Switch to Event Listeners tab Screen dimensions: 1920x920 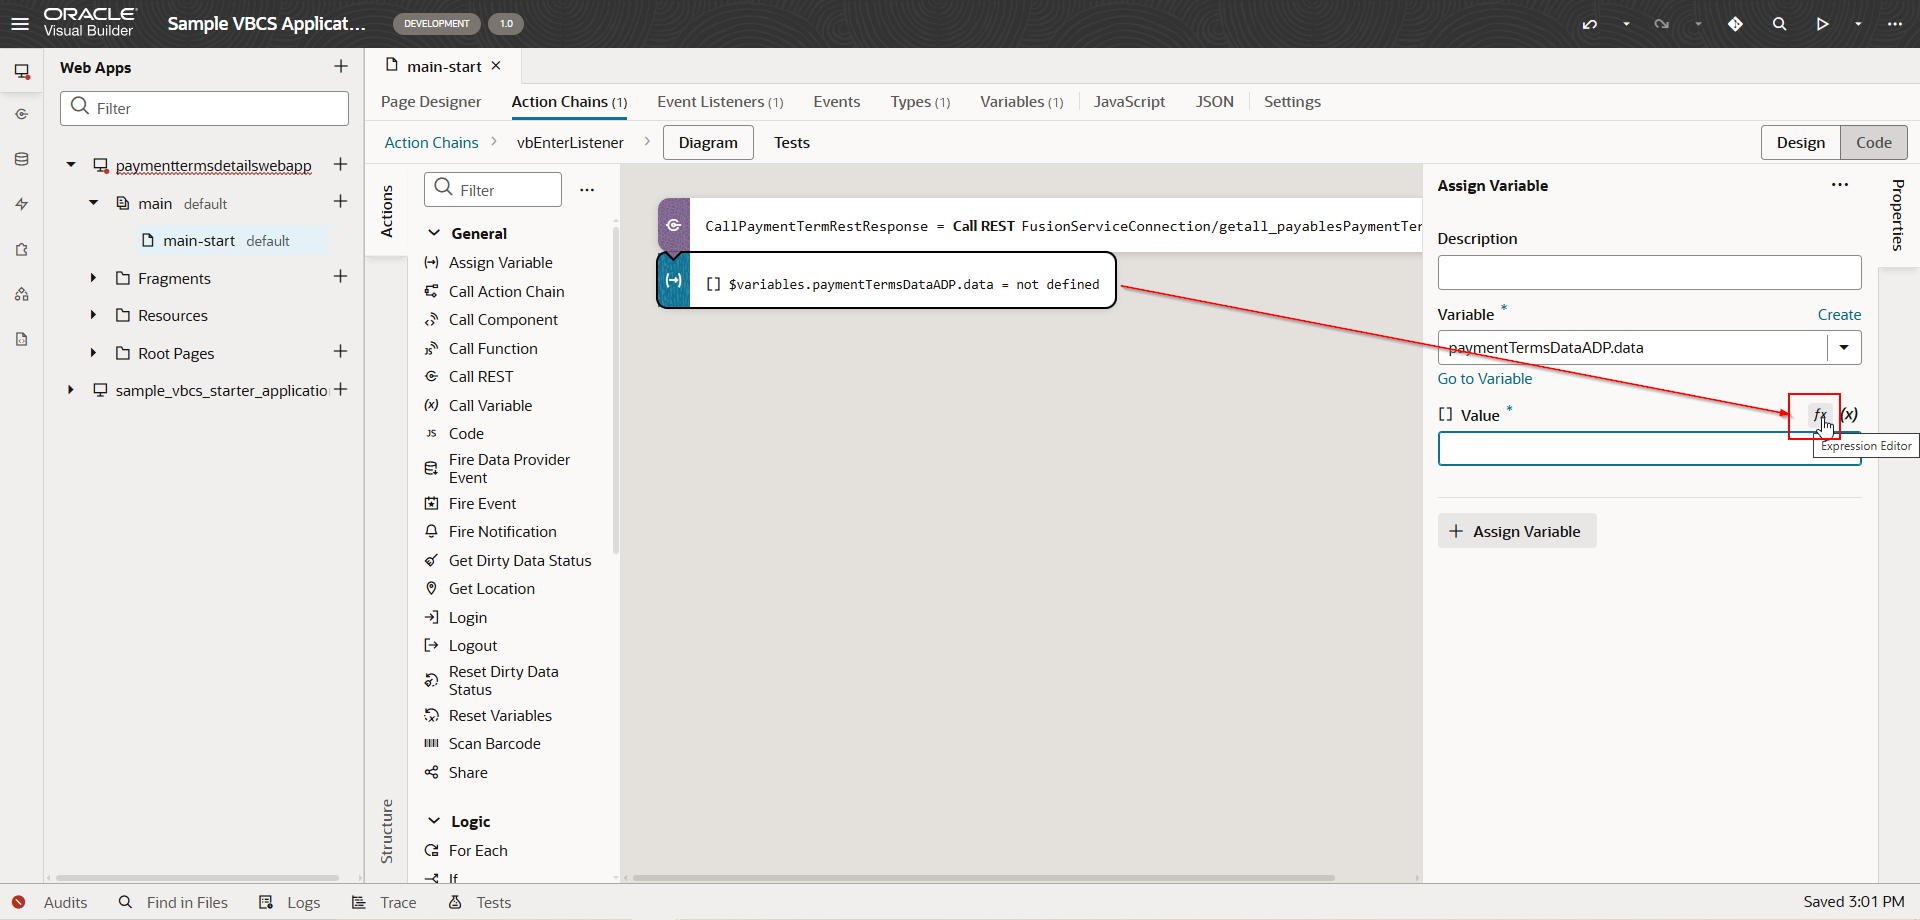point(720,102)
